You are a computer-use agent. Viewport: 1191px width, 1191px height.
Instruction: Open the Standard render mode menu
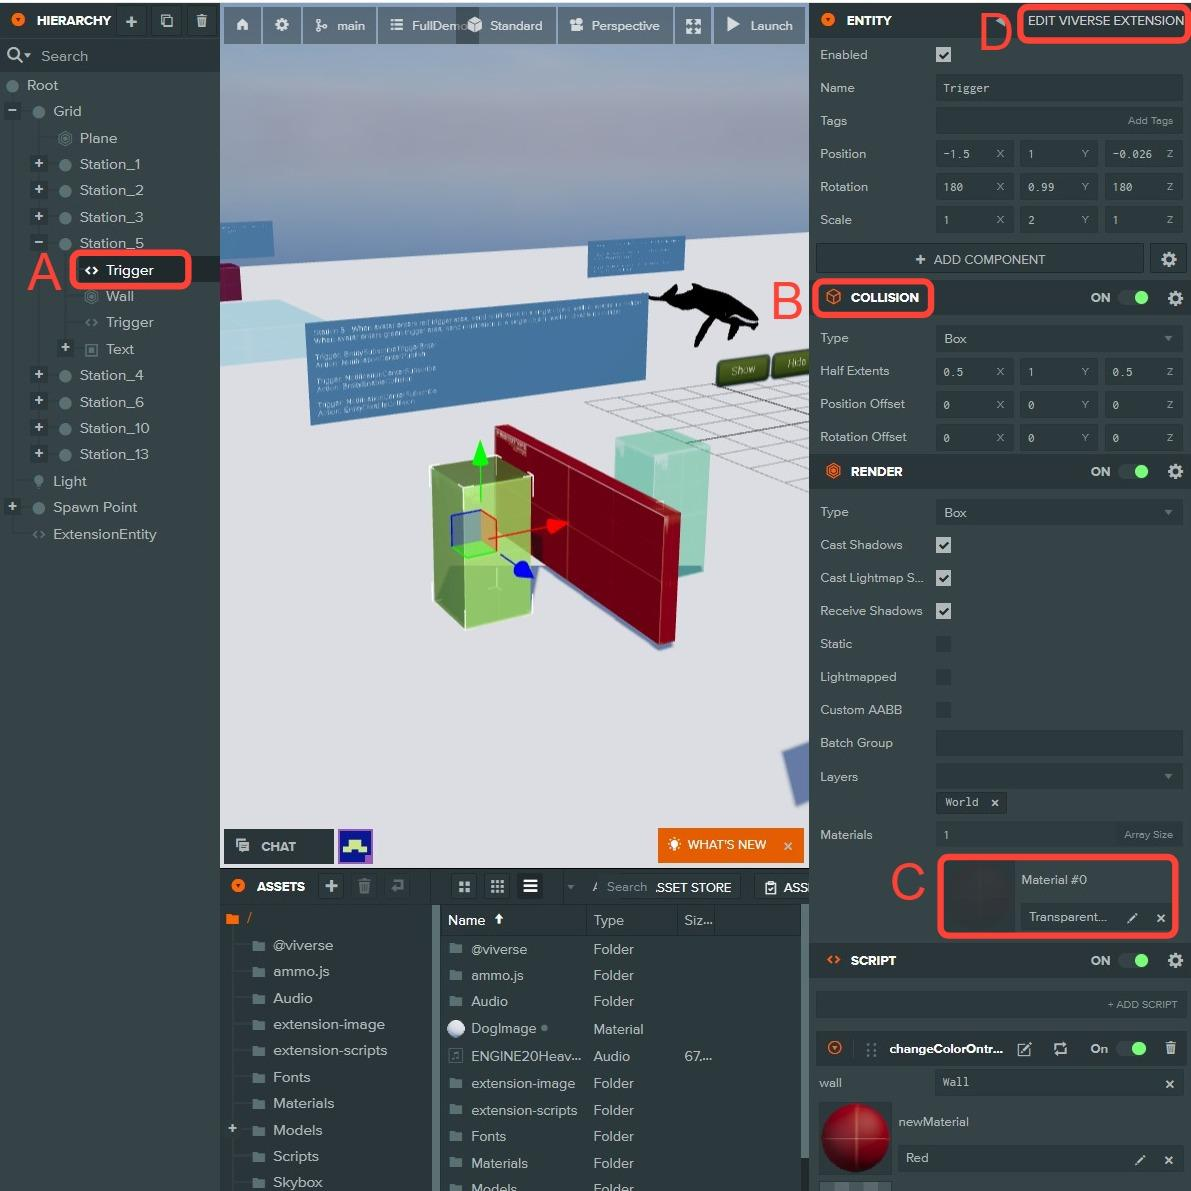[x=506, y=26]
